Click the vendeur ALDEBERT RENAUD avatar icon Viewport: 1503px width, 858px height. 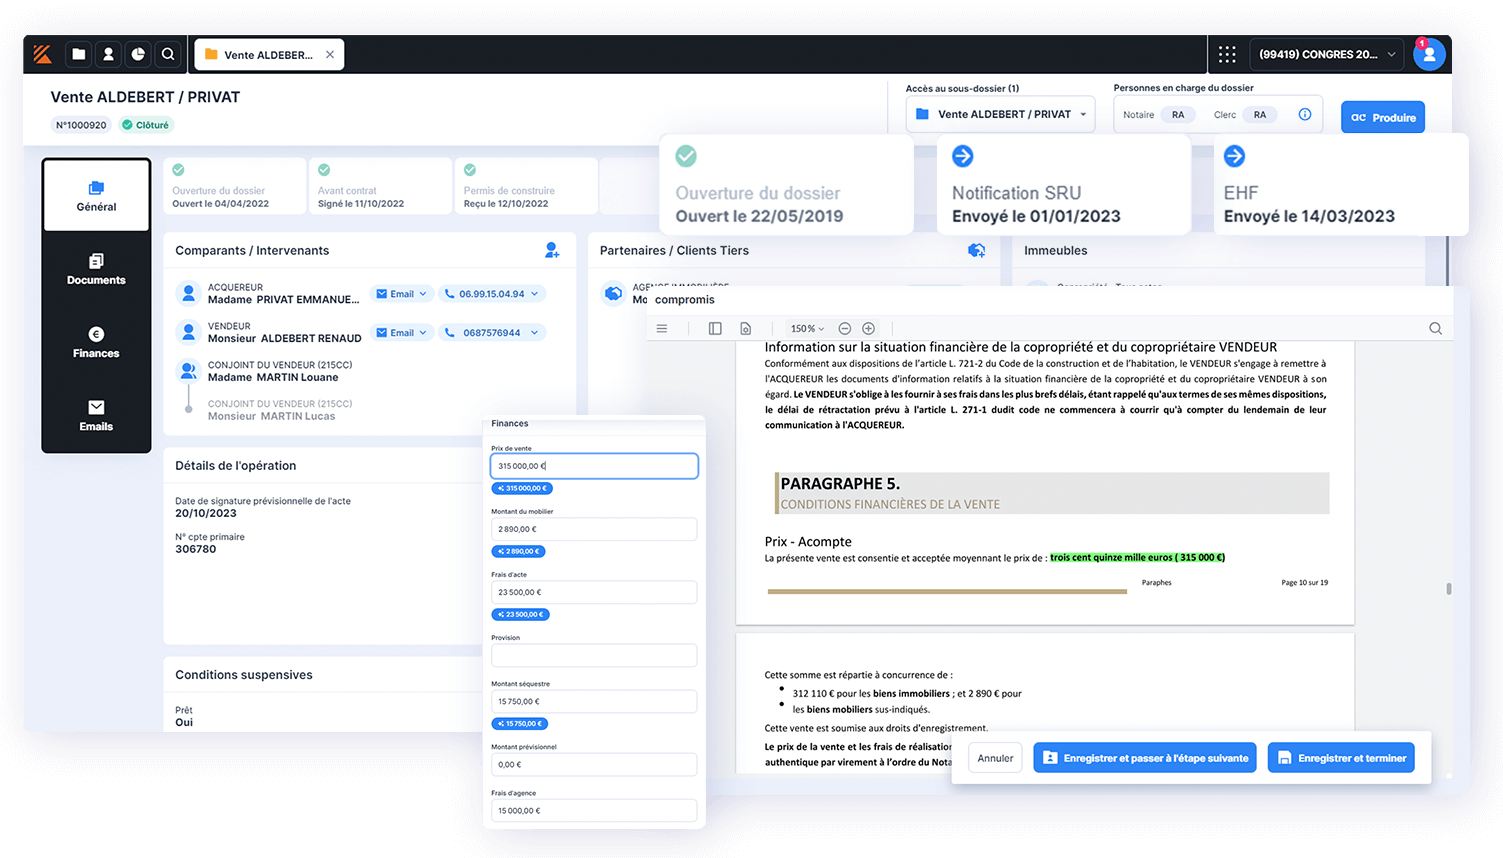pyautogui.click(x=188, y=332)
